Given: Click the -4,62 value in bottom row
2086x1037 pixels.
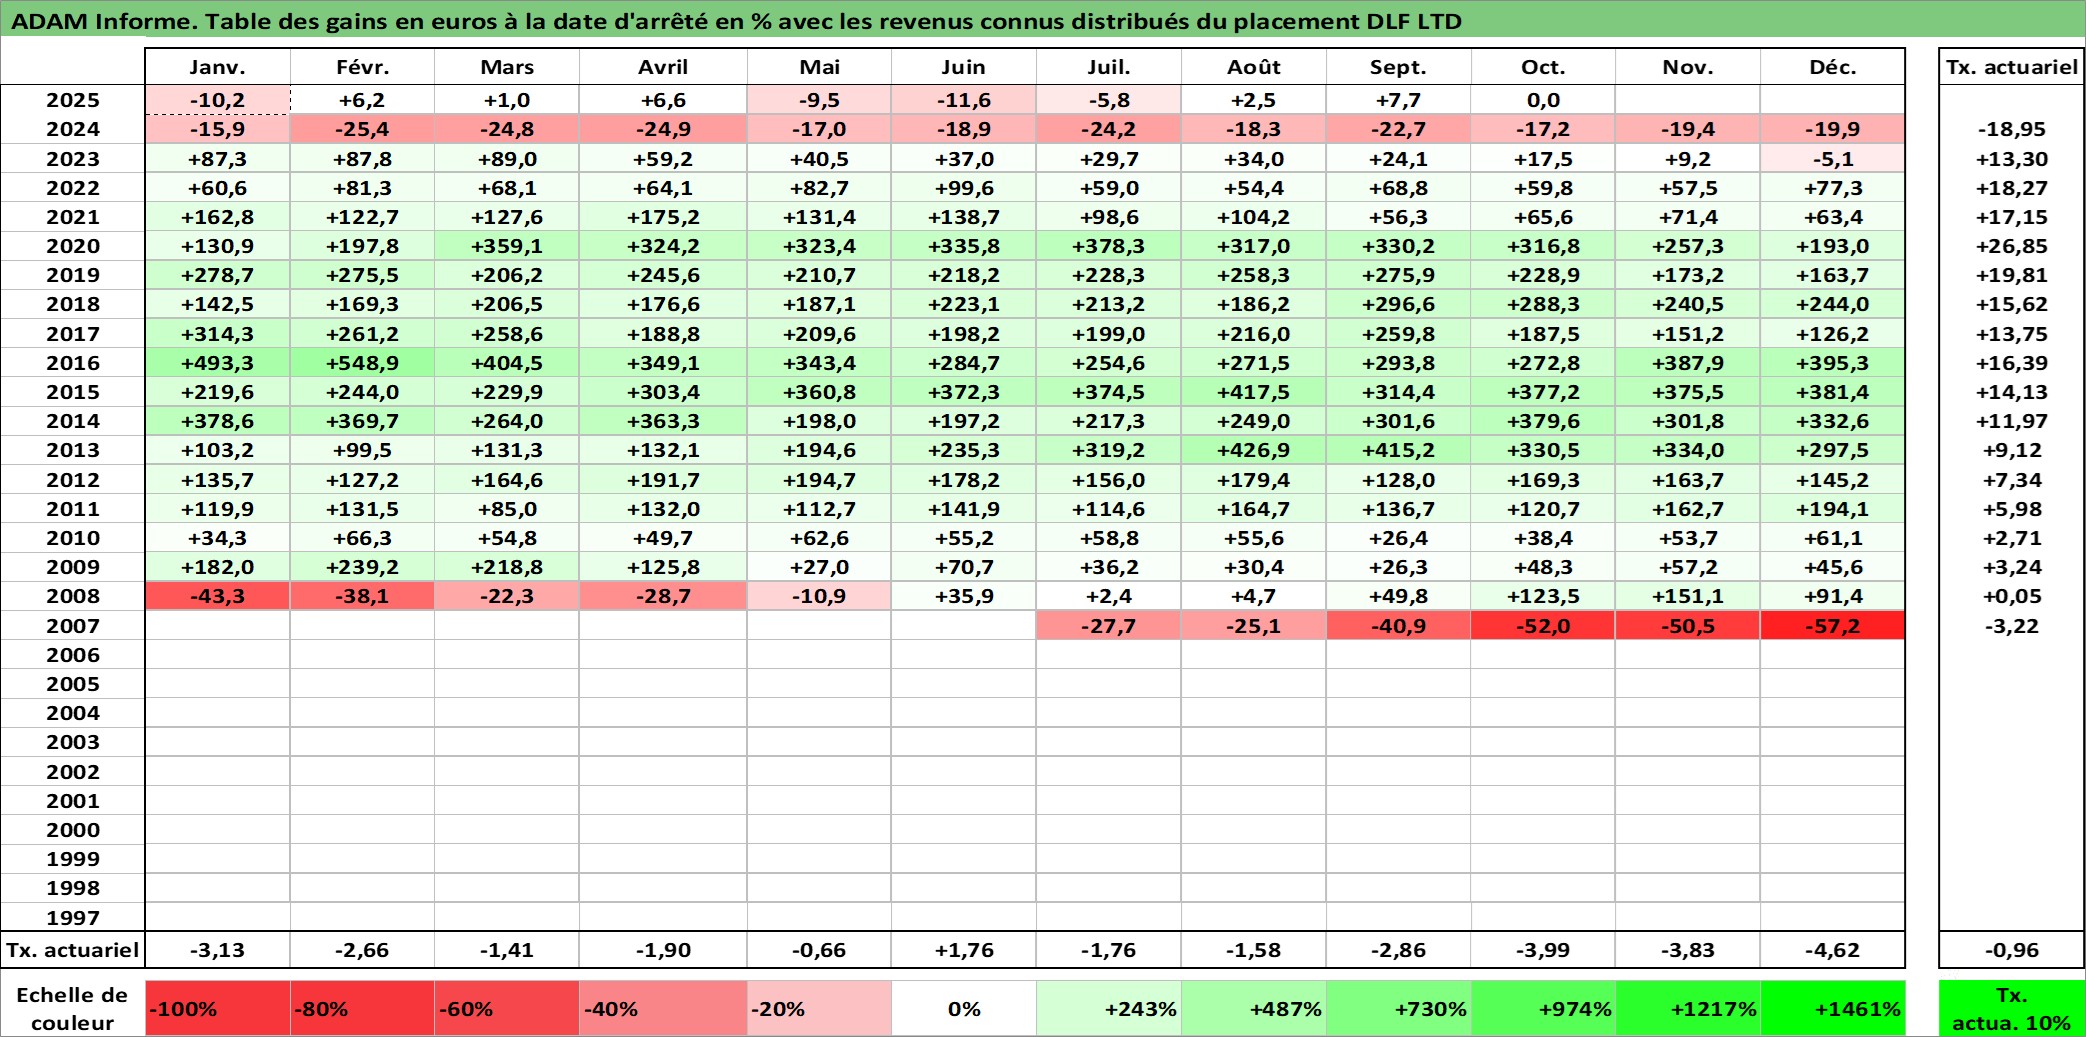Looking at the screenshot, I should [1832, 950].
